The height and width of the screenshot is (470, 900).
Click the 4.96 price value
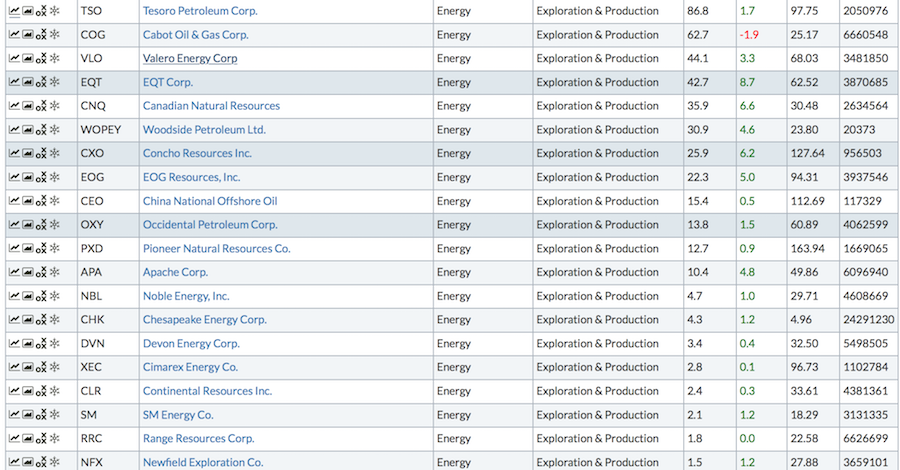(801, 320)
